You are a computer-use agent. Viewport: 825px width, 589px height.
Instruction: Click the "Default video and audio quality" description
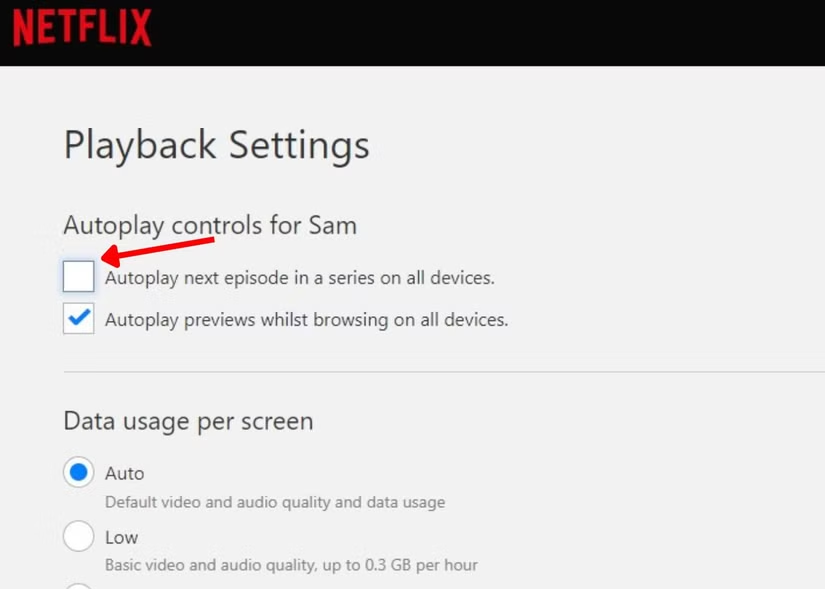(x=274, y=502)
